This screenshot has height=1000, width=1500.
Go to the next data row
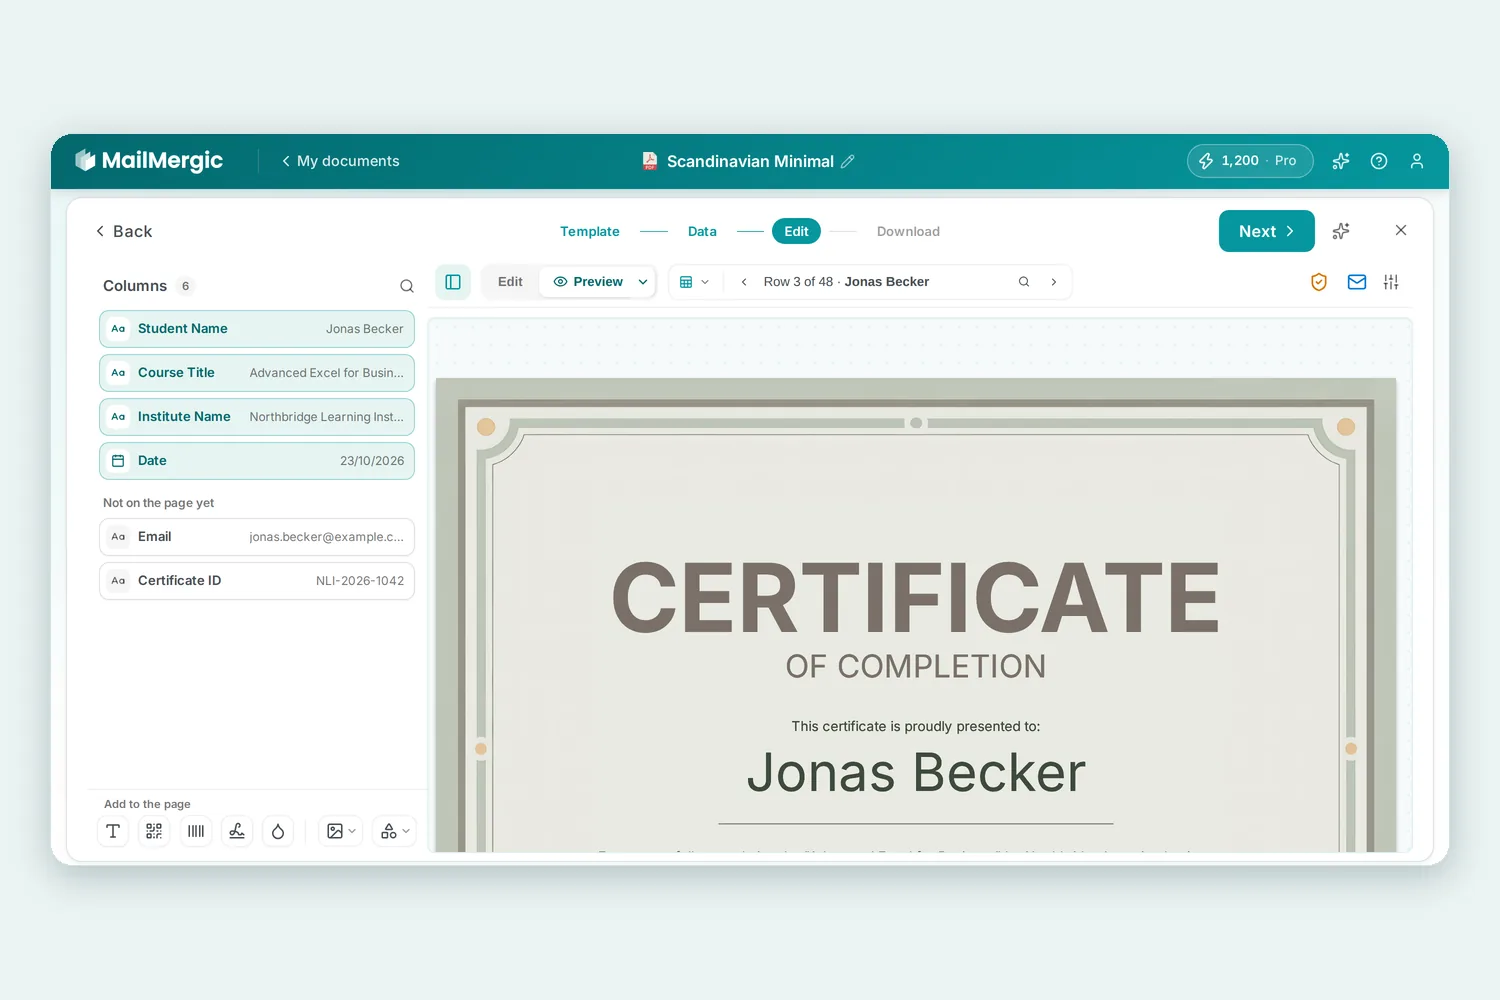coord(1054,282)
